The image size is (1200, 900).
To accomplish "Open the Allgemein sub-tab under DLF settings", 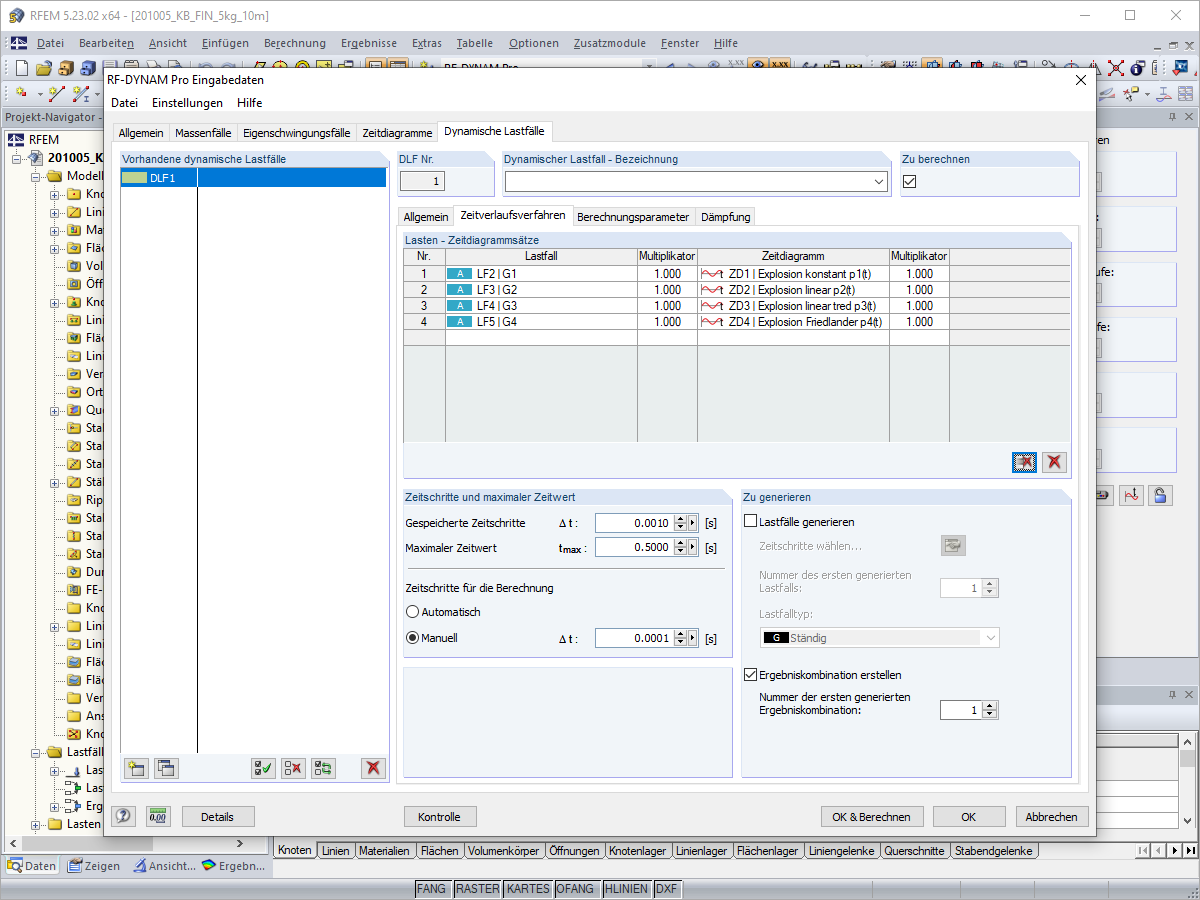I will tap(426, 217).
